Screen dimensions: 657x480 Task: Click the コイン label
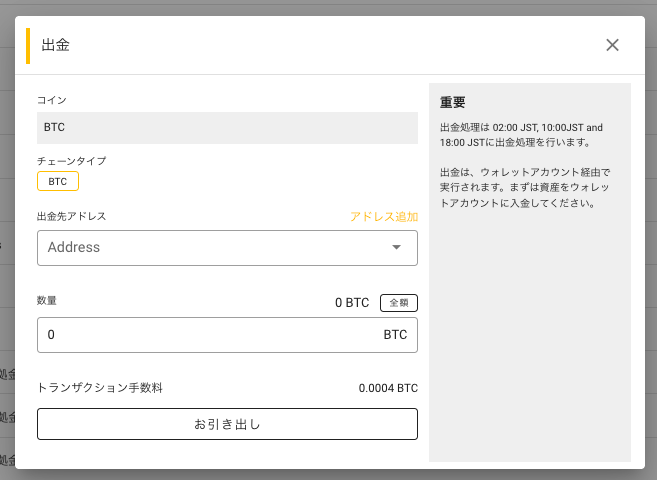[52, 100]
